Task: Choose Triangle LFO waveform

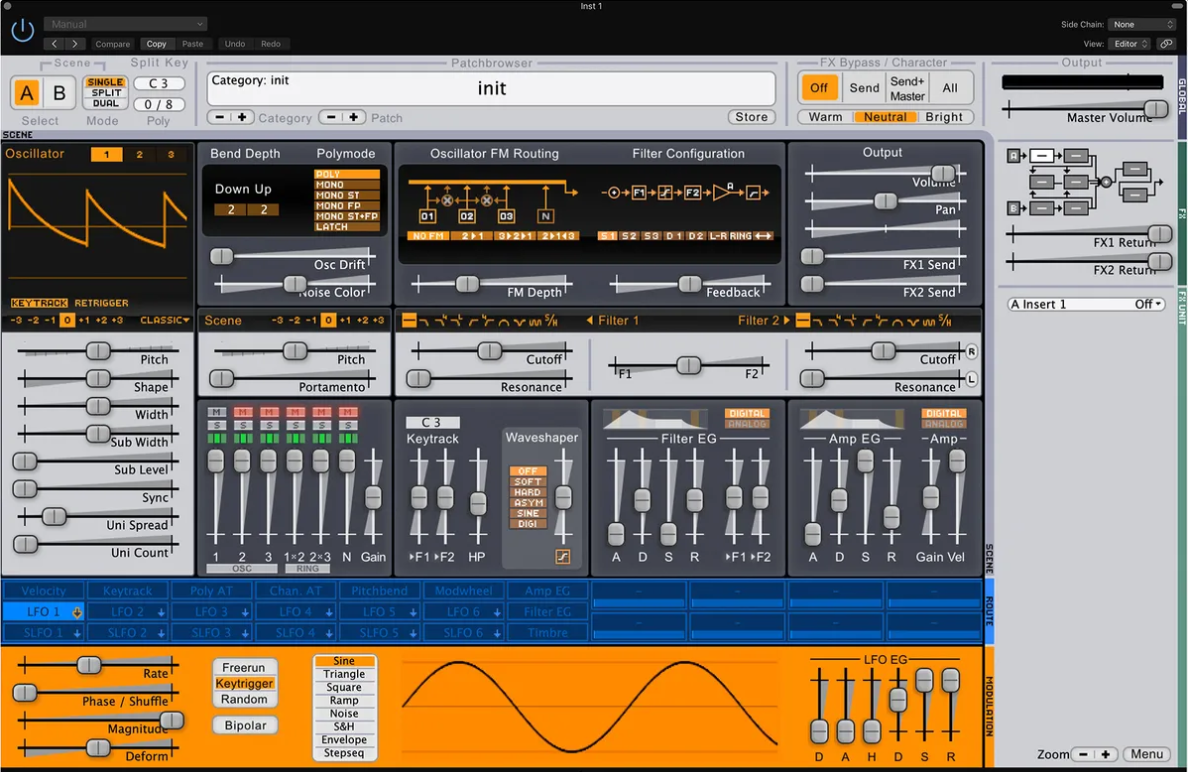Action: [344, 674]
